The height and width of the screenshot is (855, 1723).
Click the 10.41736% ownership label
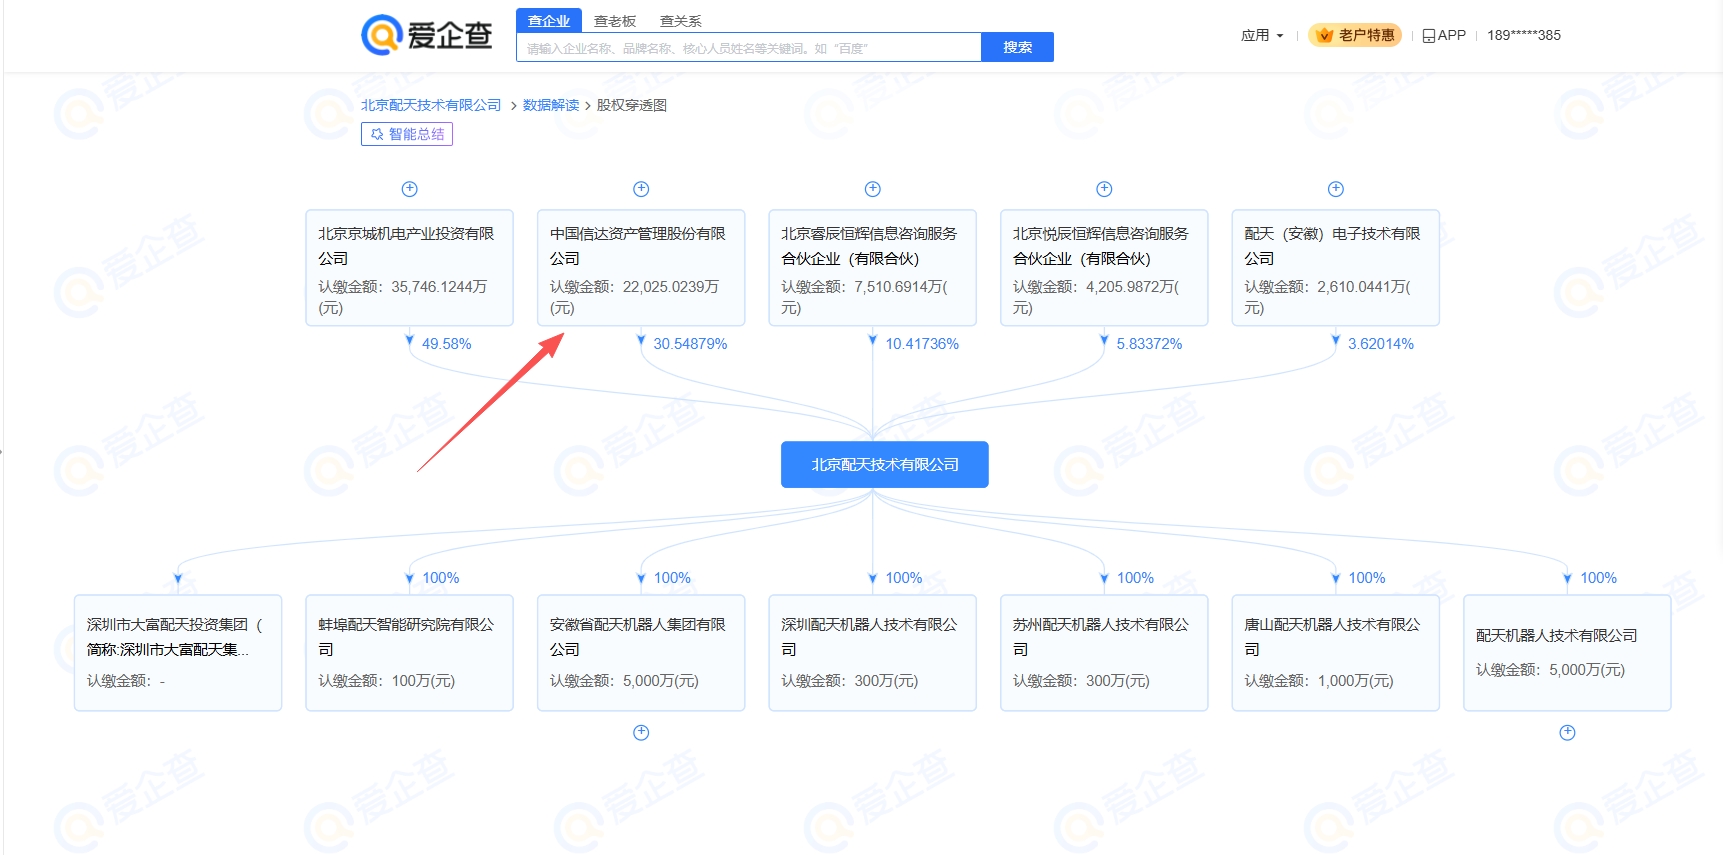922,344
